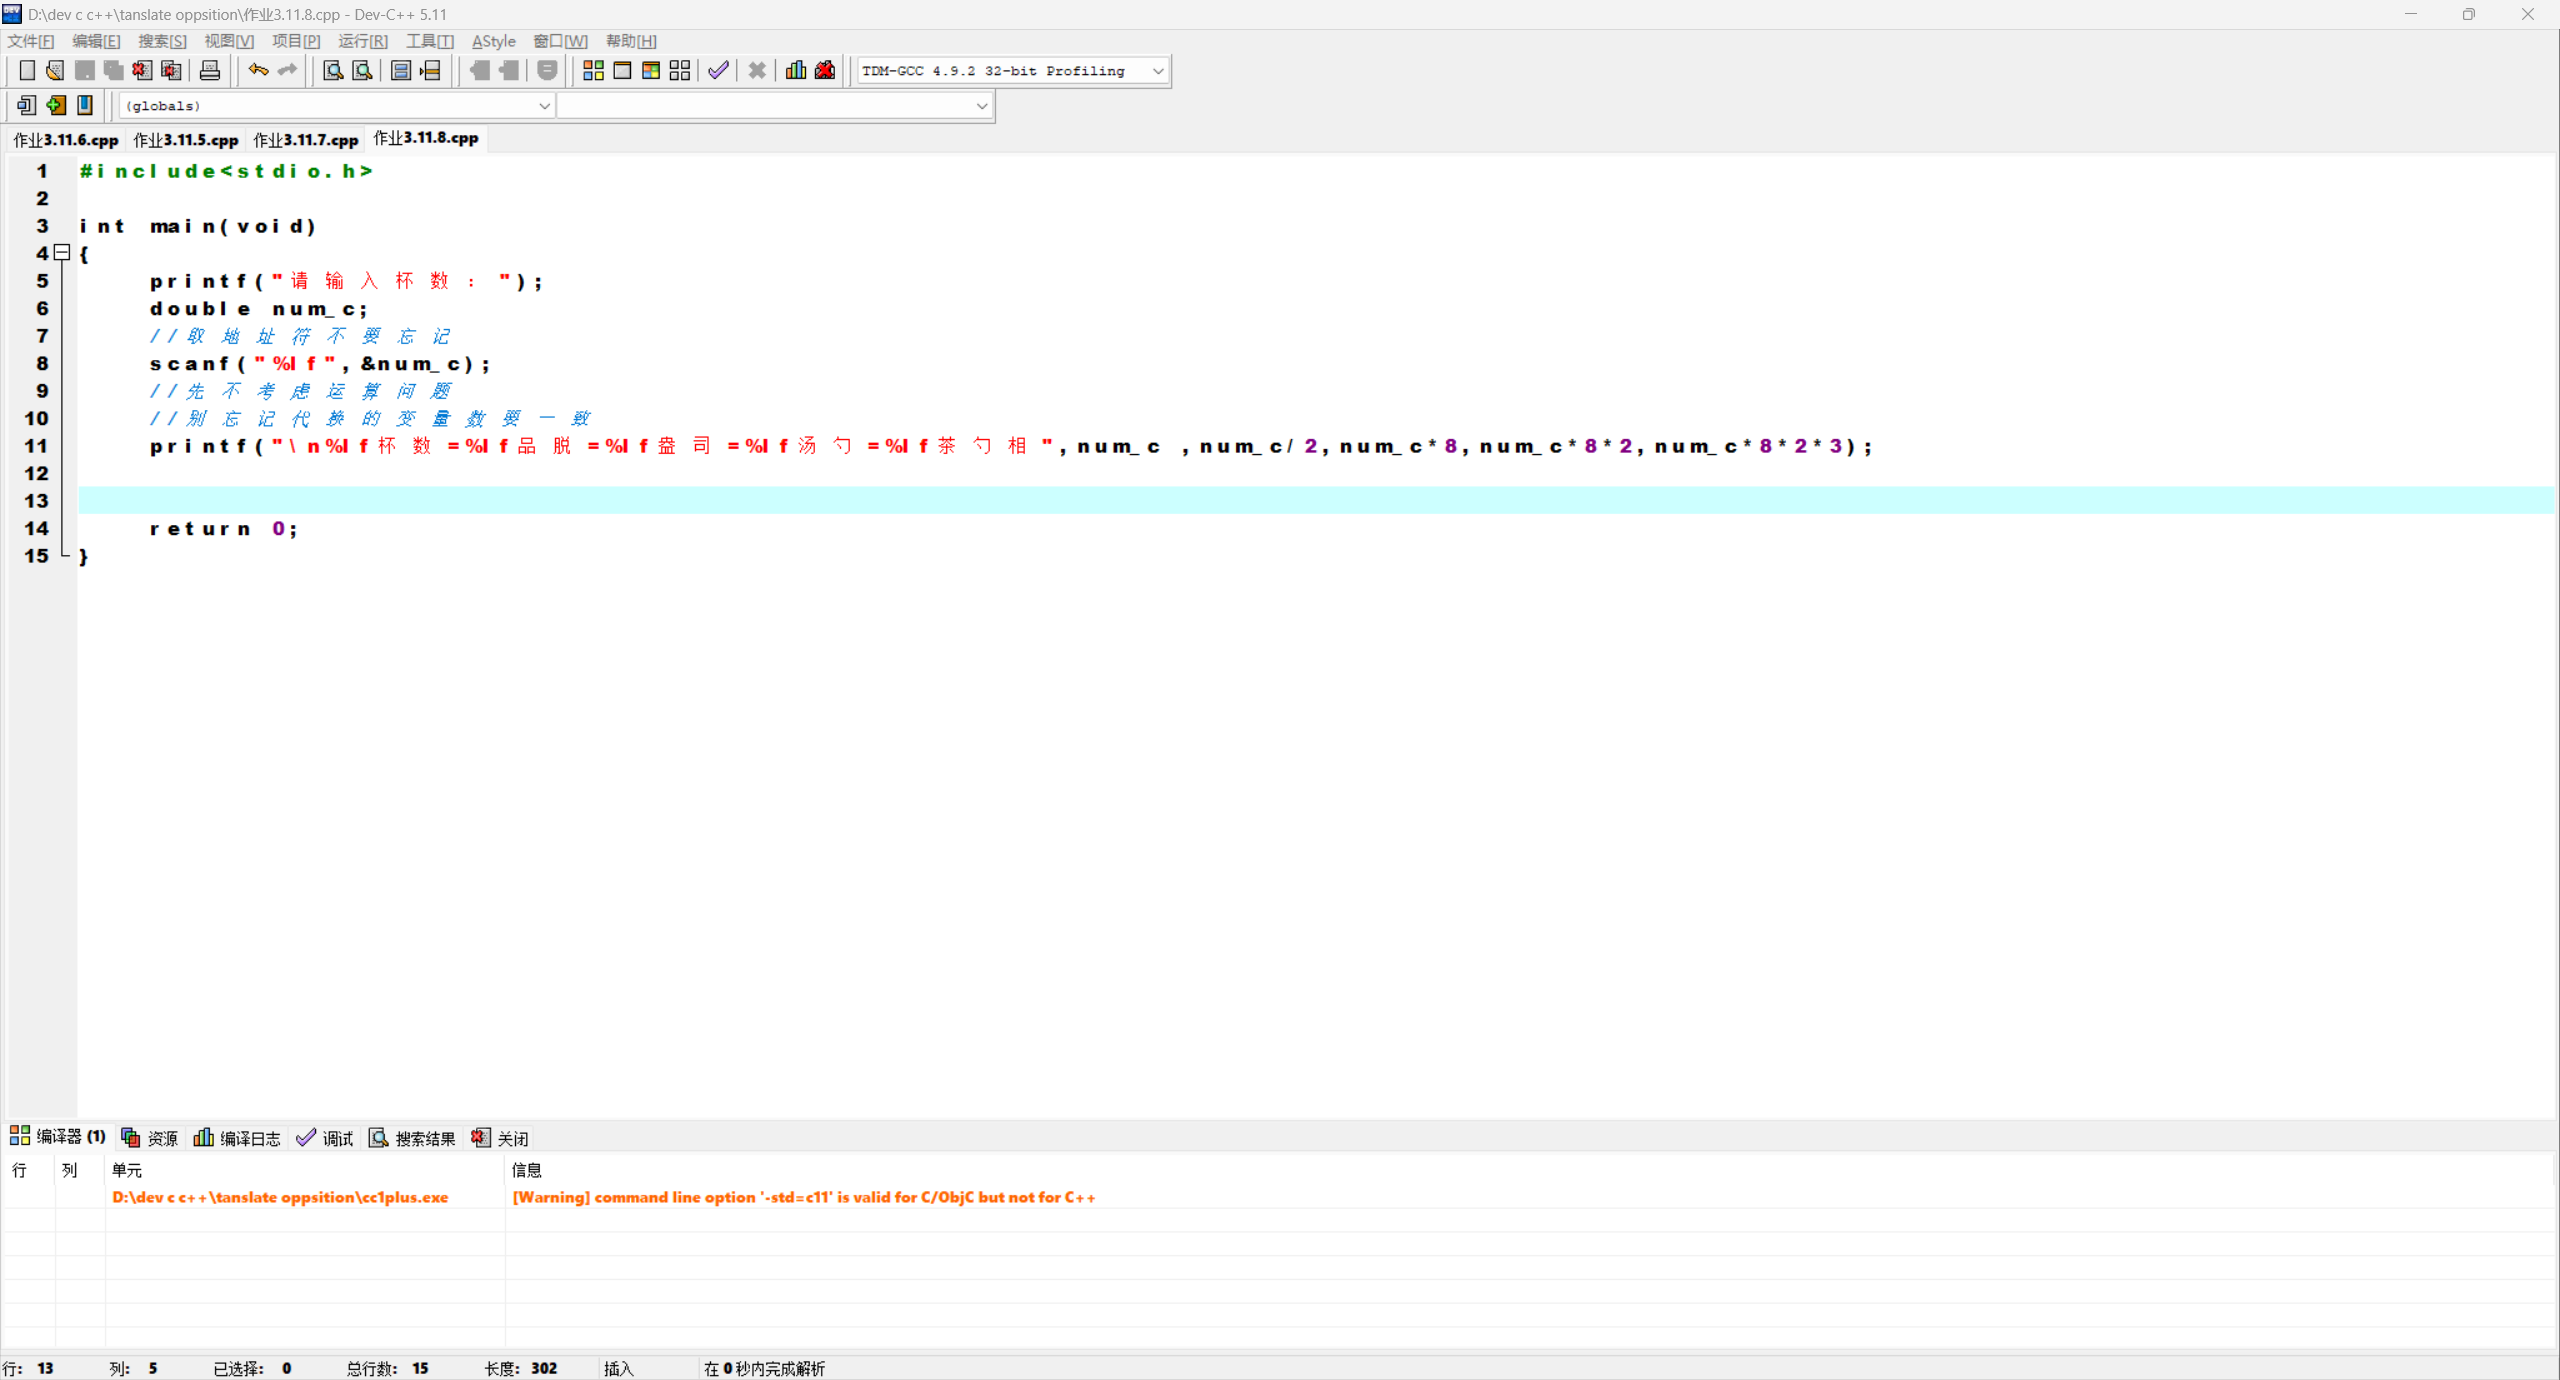Click the Delete profiling information icon
2560x1380 pixels.
[825, 70]
